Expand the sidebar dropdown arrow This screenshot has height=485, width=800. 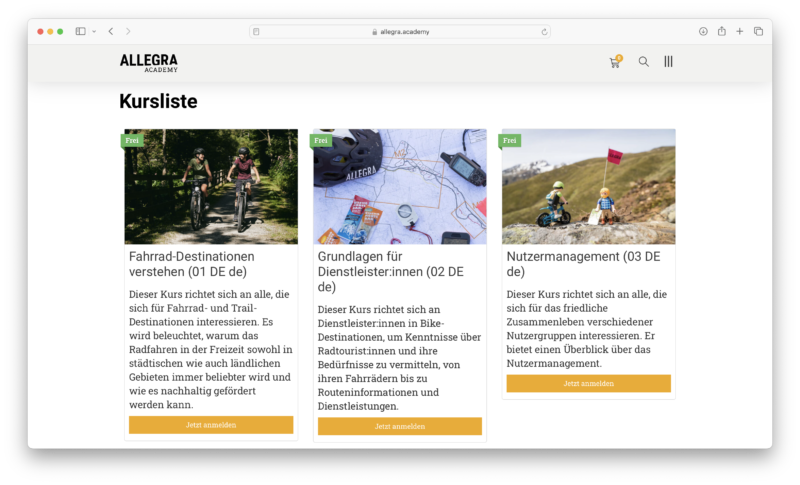(94, 32)
